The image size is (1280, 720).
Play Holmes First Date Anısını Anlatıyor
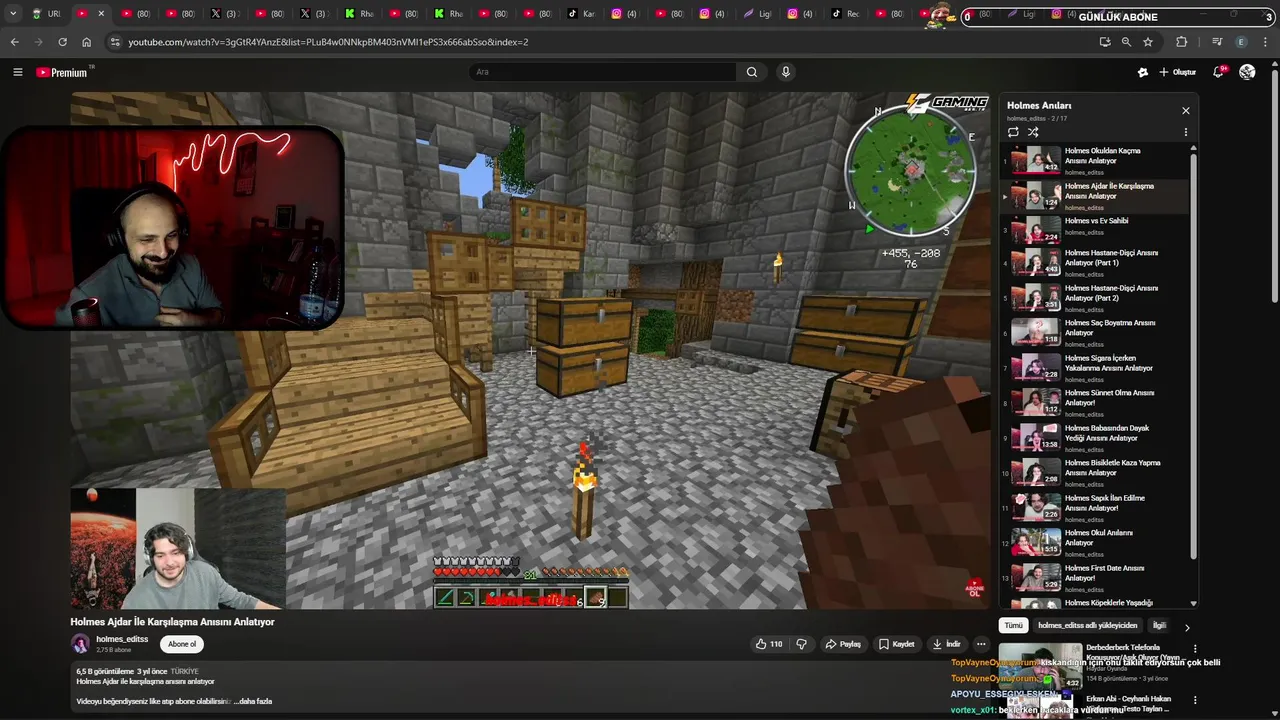pos(1096,578)
